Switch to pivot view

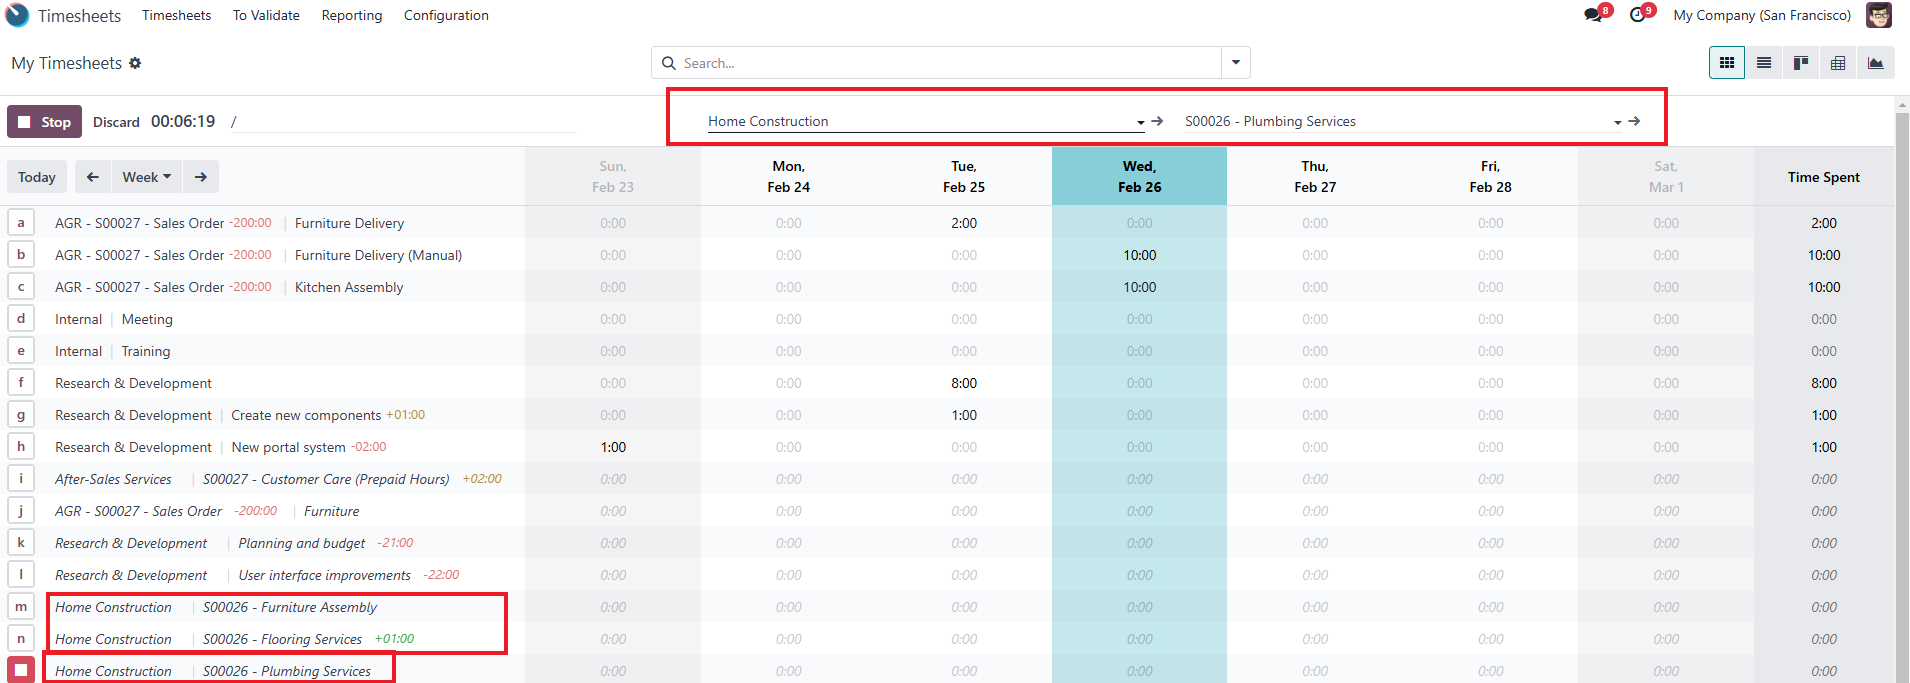1838,63
